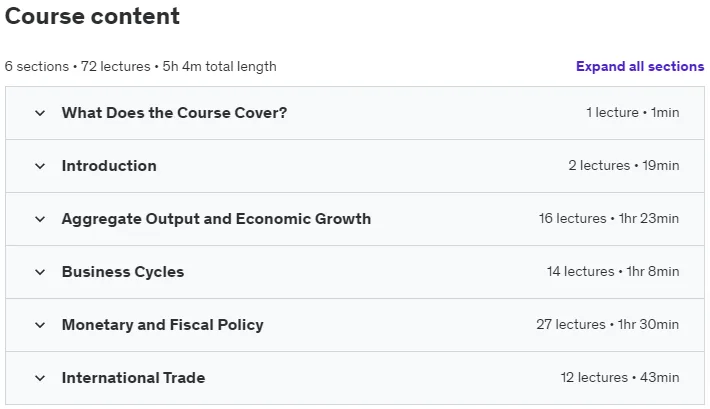710x409 pixels.
Task: Toggle the chevron for Aggregate Output and Economic Growth
Action: [x=40, y=219]
